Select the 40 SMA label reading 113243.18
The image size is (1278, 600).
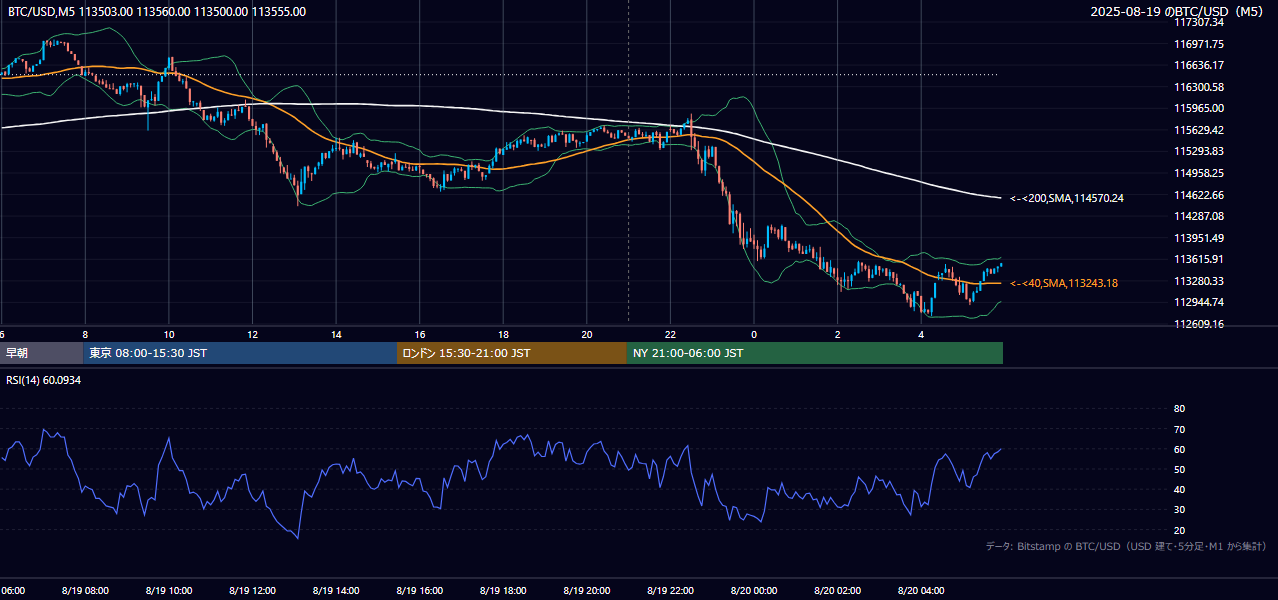click(x=1063, y=283)
